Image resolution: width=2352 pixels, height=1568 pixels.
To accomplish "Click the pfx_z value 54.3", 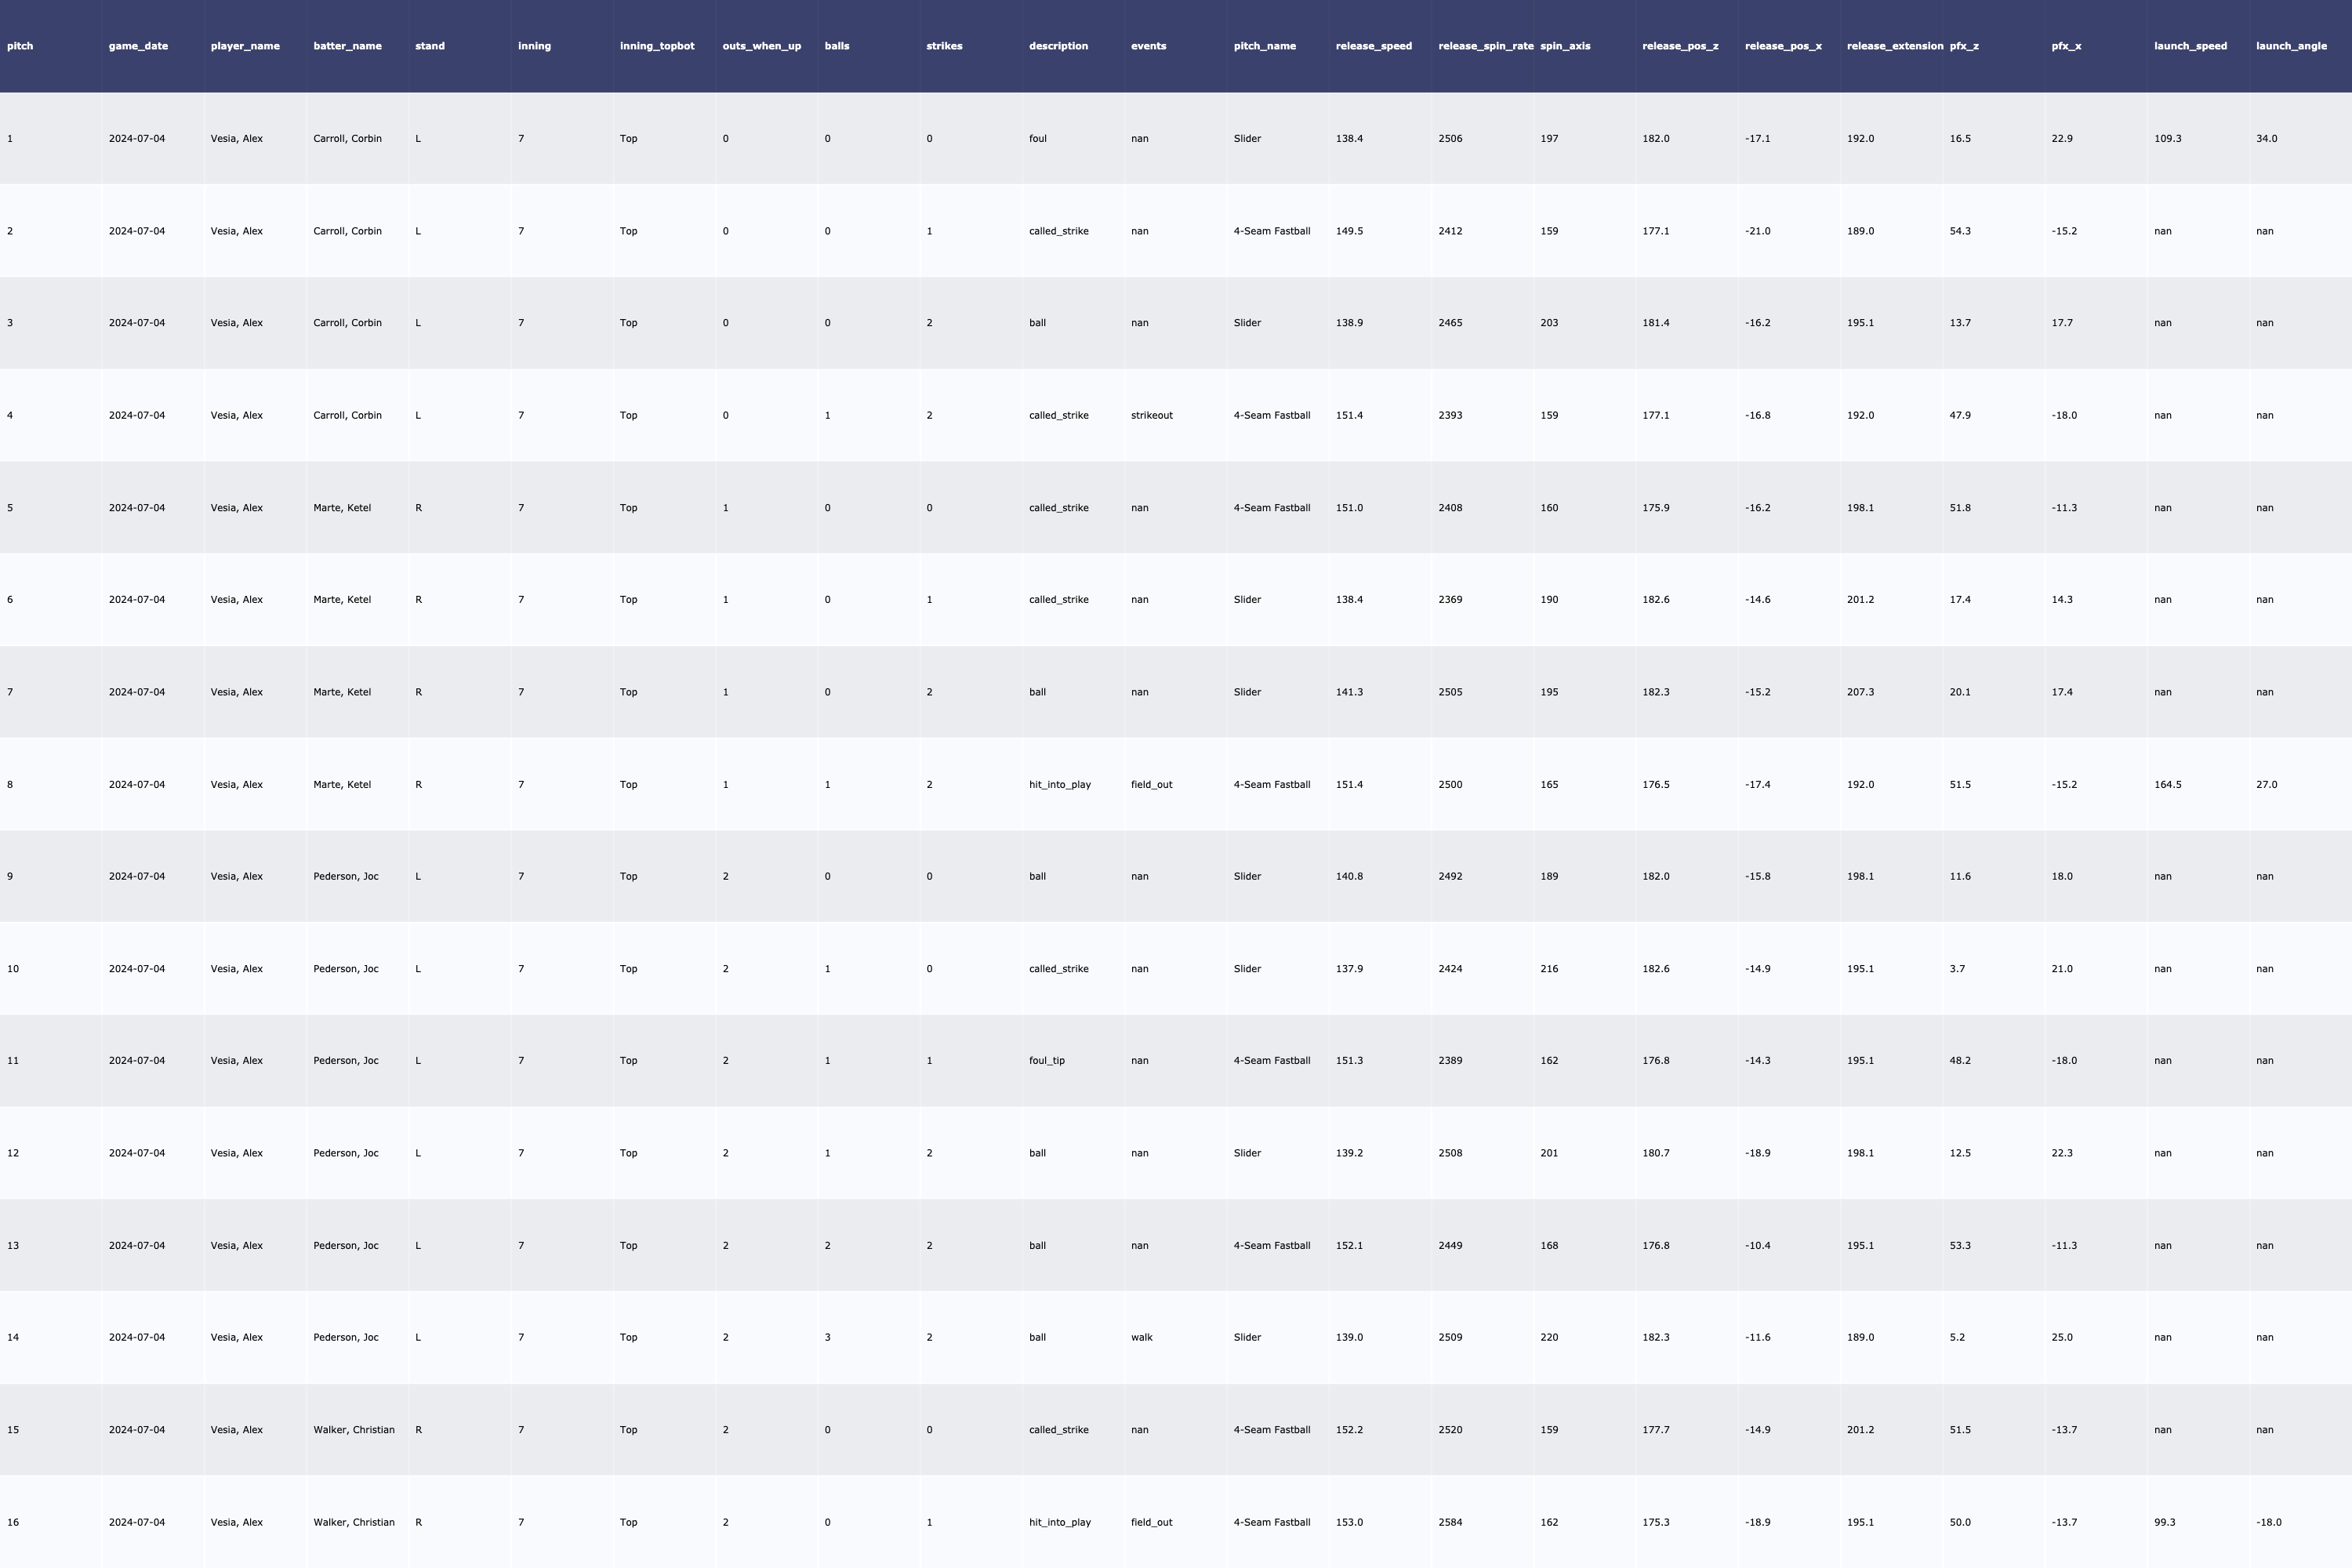I will pos(1959,231).
